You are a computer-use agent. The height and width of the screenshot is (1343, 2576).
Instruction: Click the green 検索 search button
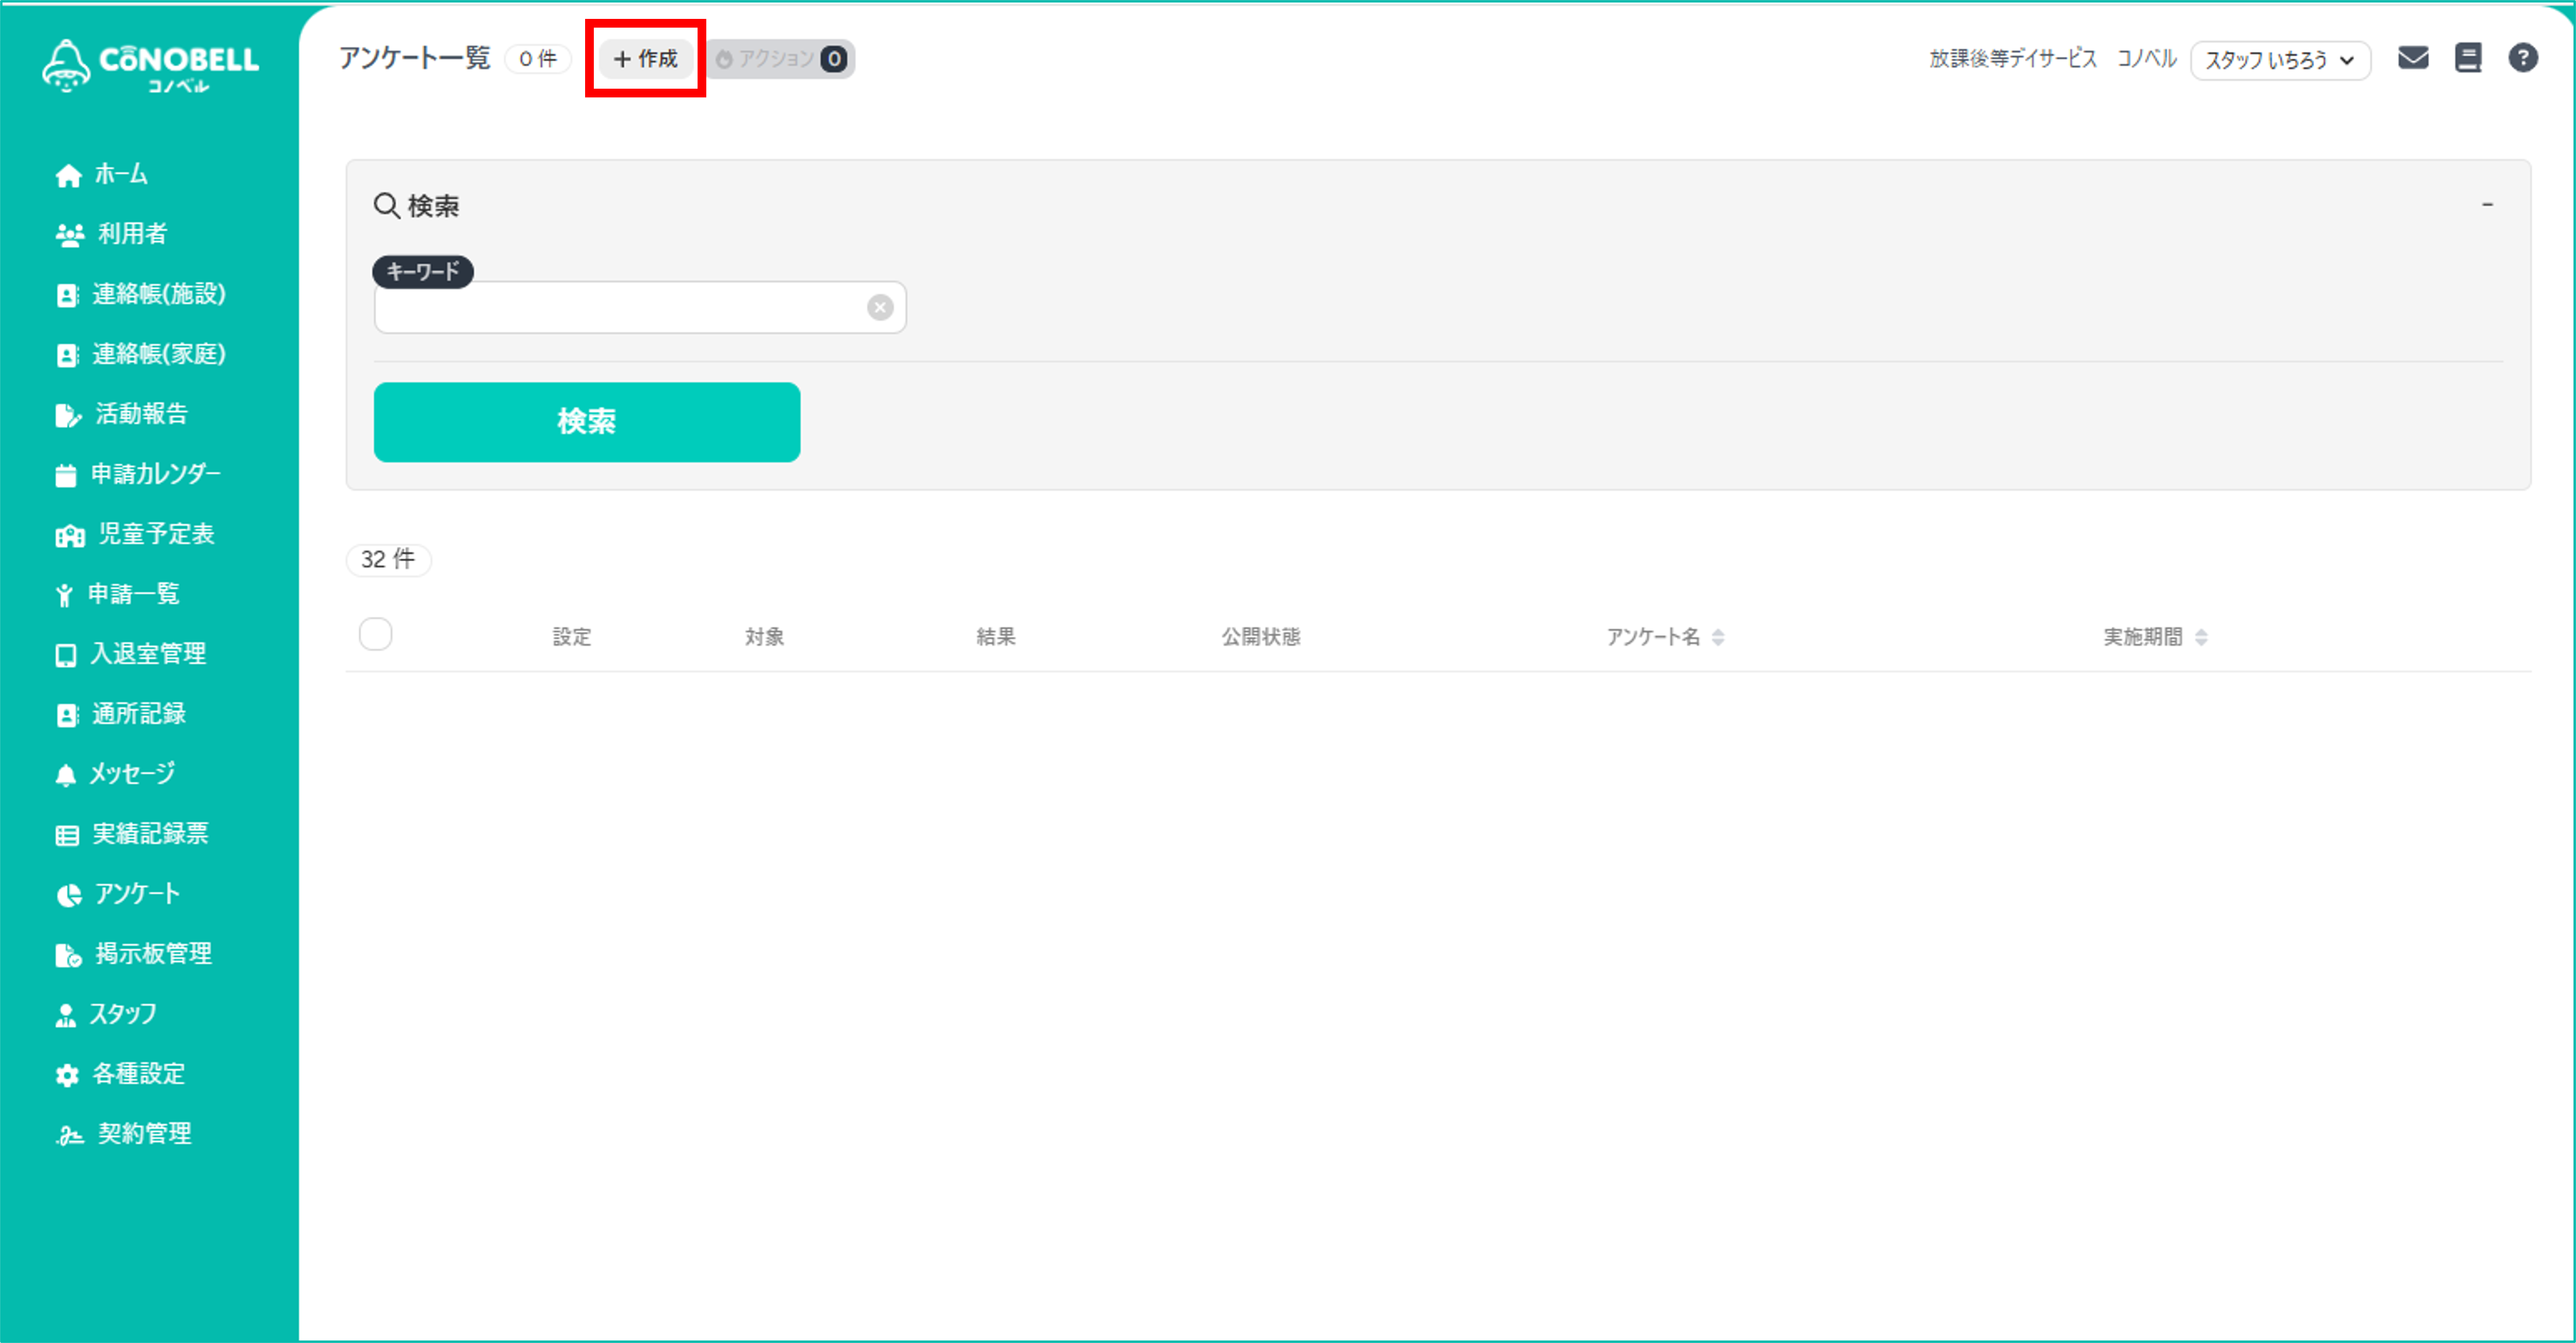(x=587, y=422)
